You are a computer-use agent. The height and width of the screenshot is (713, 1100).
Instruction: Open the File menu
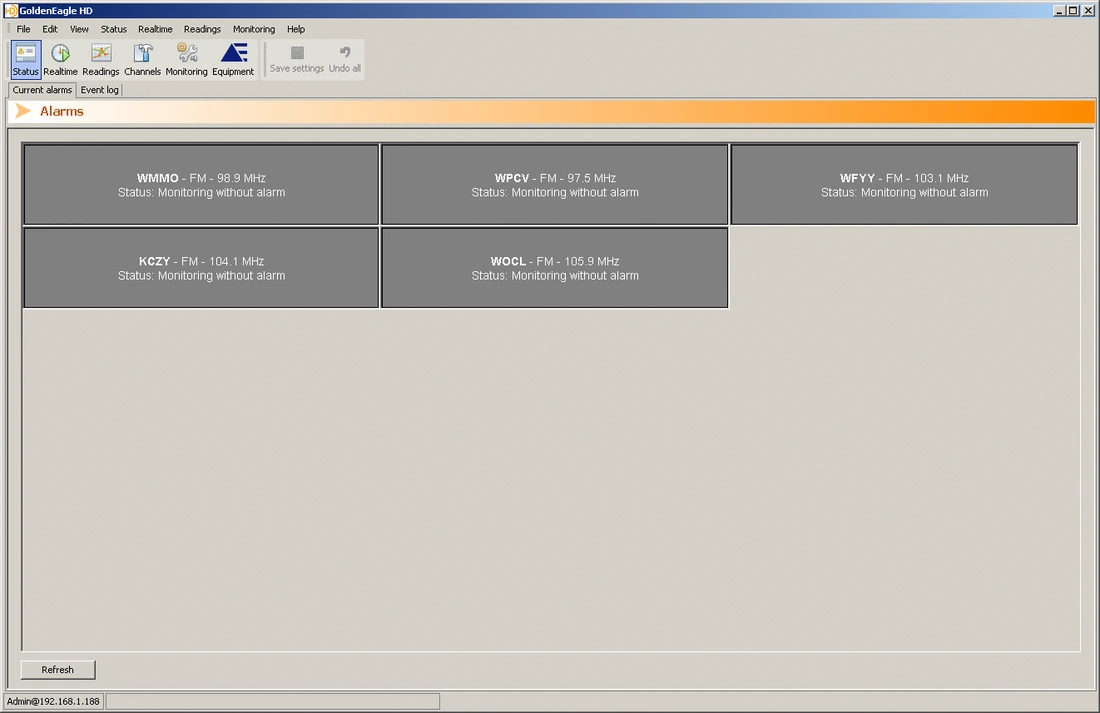pos(23,29)
